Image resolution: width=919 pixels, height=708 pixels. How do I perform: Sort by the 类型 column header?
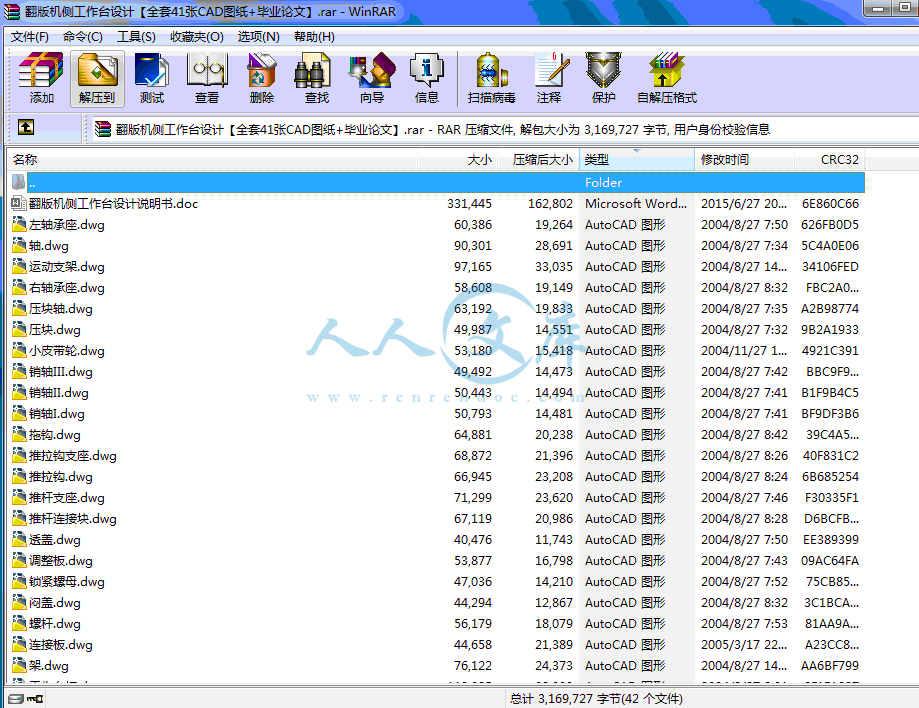pos(637,159)
